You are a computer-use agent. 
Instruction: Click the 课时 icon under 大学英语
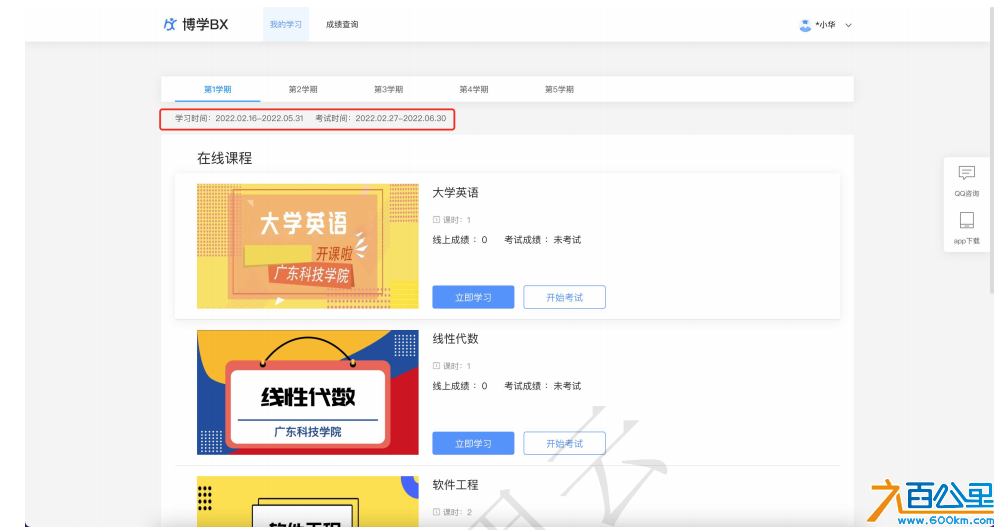[x=437, y=220]
